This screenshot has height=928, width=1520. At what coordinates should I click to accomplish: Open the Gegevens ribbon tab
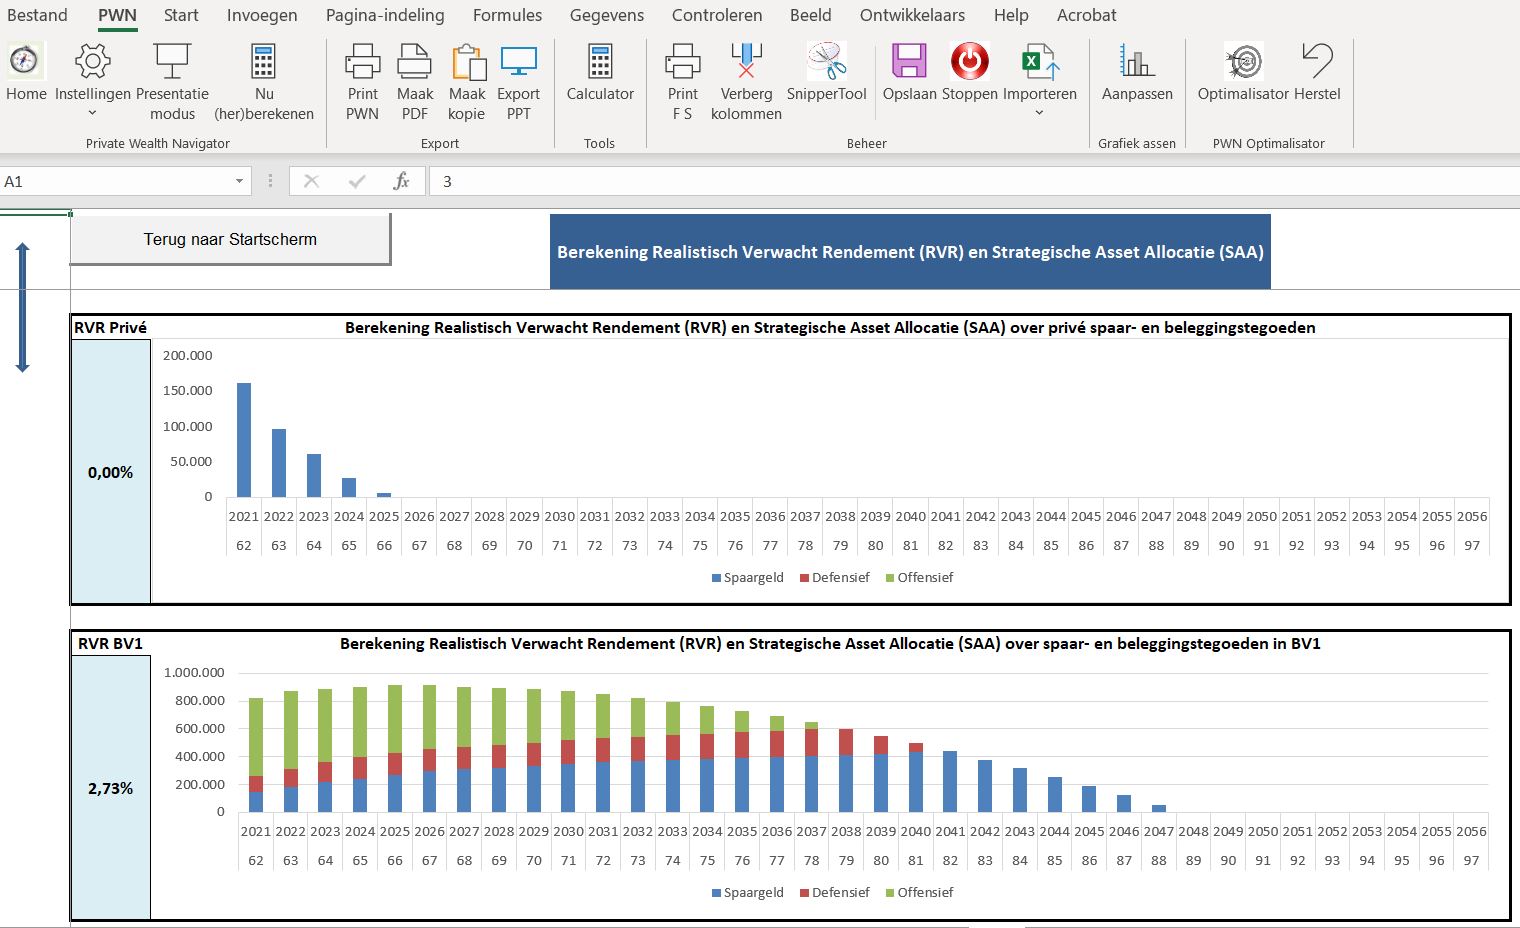(606, 15)
